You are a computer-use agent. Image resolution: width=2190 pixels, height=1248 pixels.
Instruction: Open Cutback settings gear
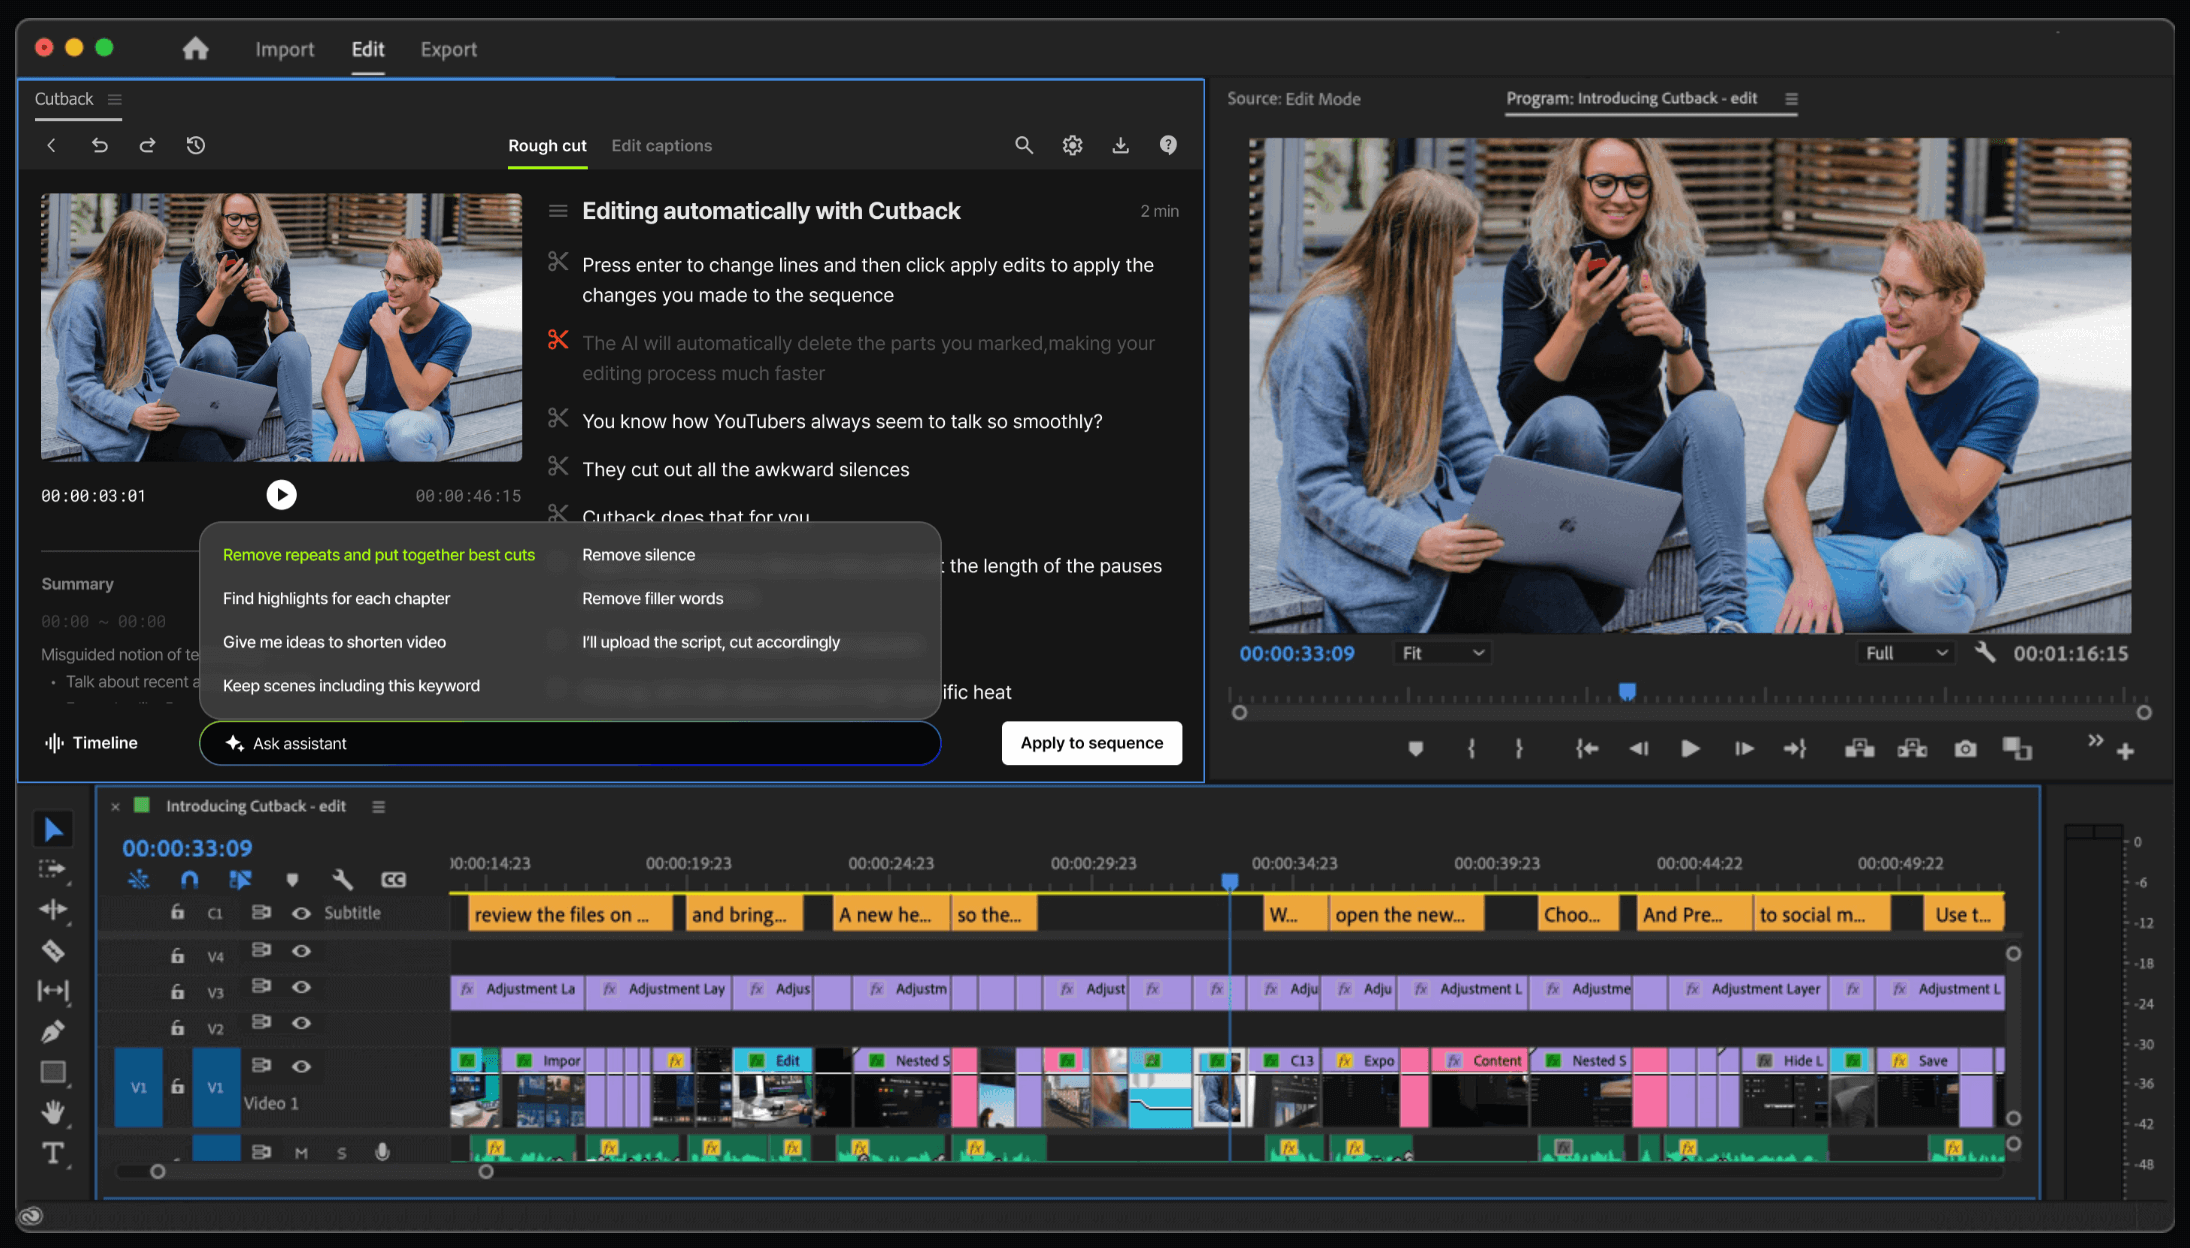pyautogui.click(x=1072, y=145)
